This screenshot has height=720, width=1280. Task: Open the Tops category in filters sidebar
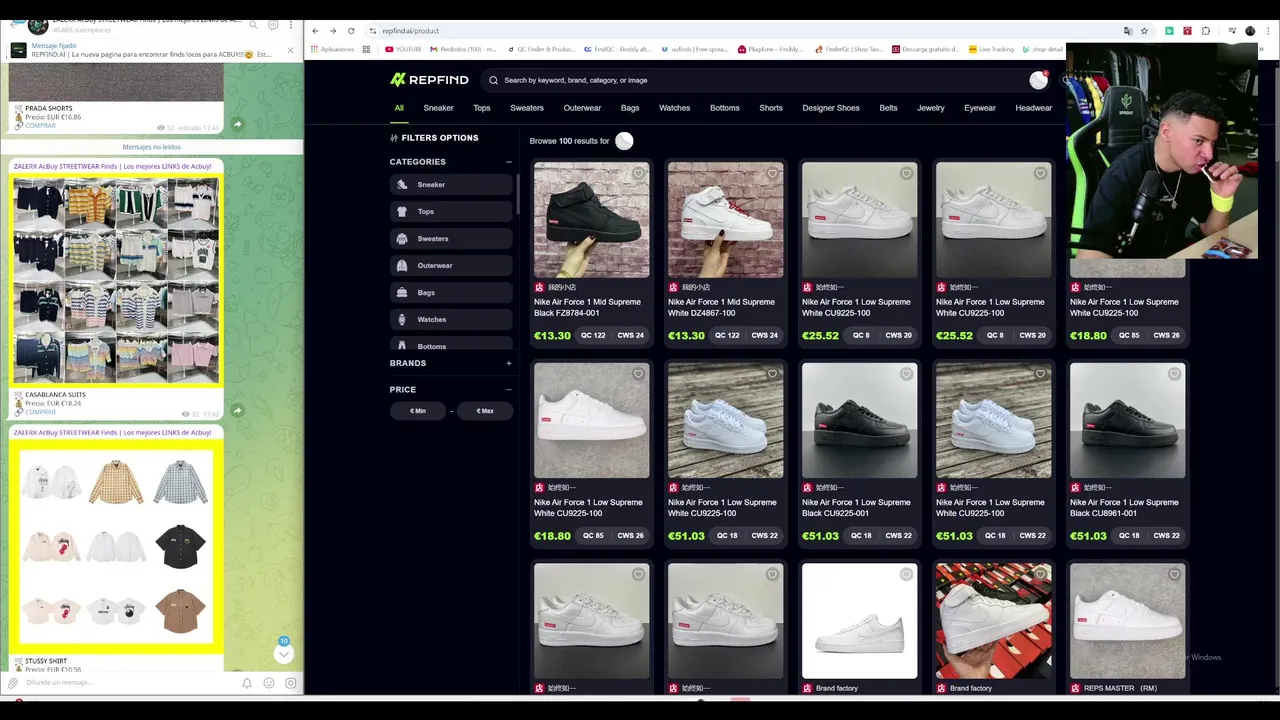pos(451,211)
